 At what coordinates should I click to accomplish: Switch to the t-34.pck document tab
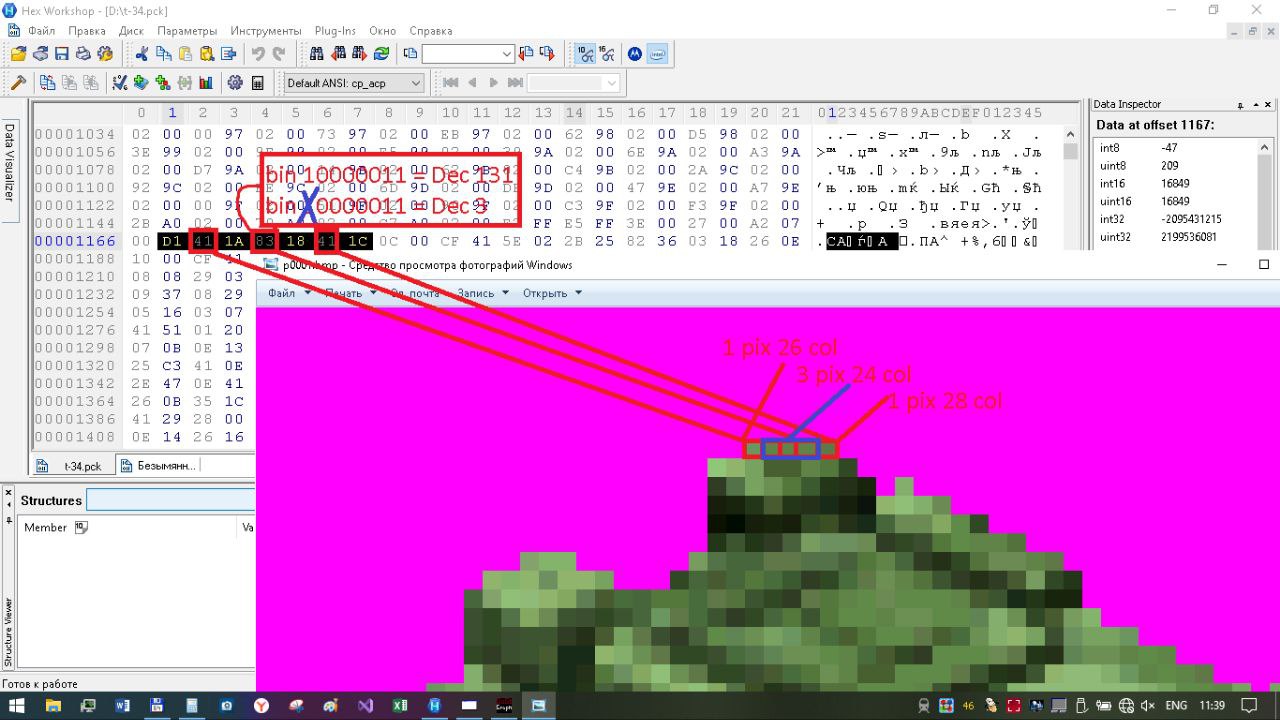point(72,466)
